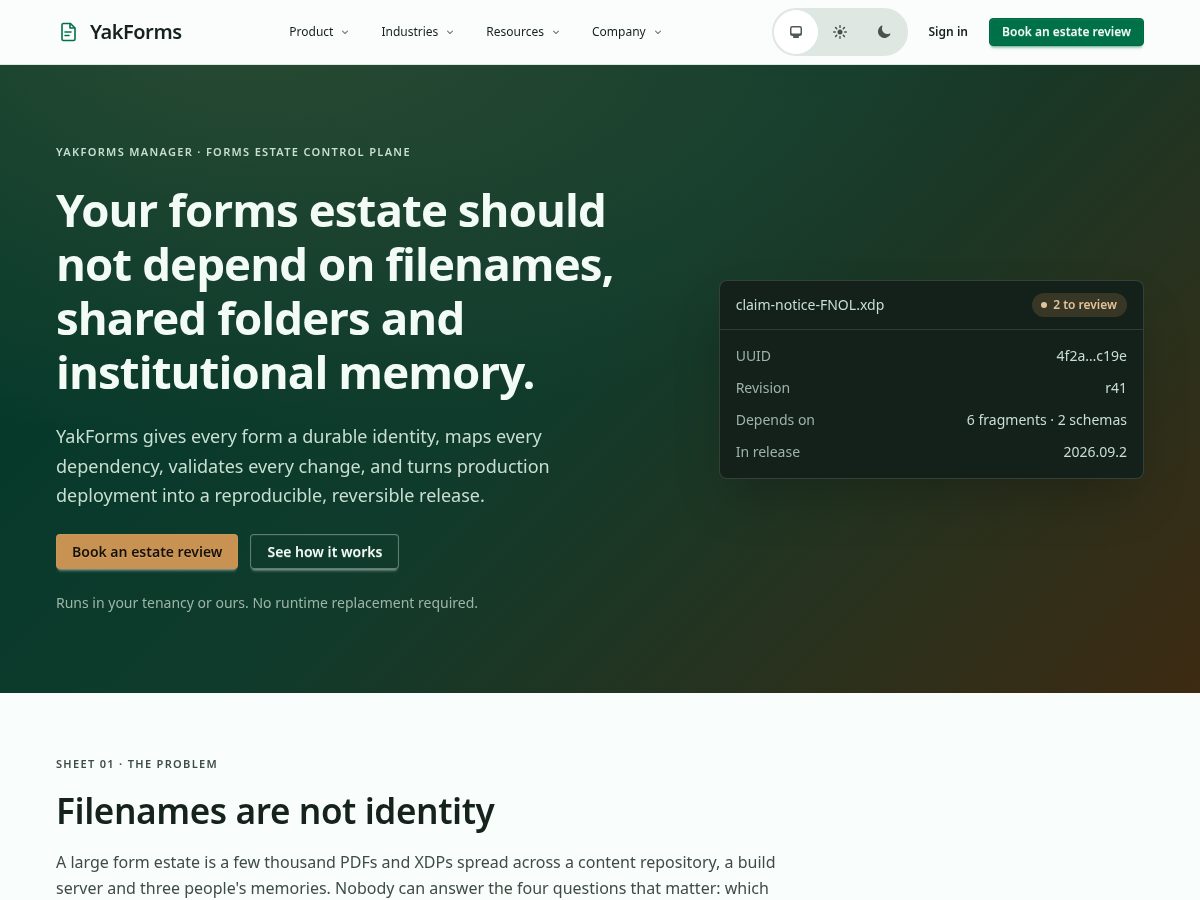This screenshot has width=1200, height=900.
Task: Switch to light theme sun icon
Action: [x=840, y=32]
